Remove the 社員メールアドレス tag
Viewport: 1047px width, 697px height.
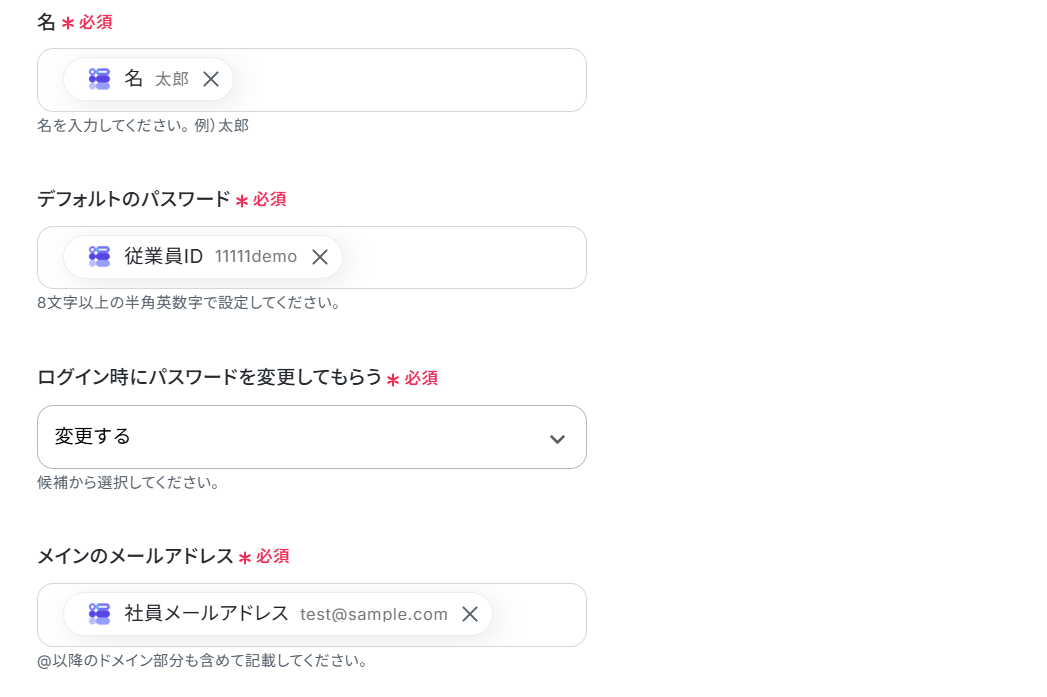(470, 614)
